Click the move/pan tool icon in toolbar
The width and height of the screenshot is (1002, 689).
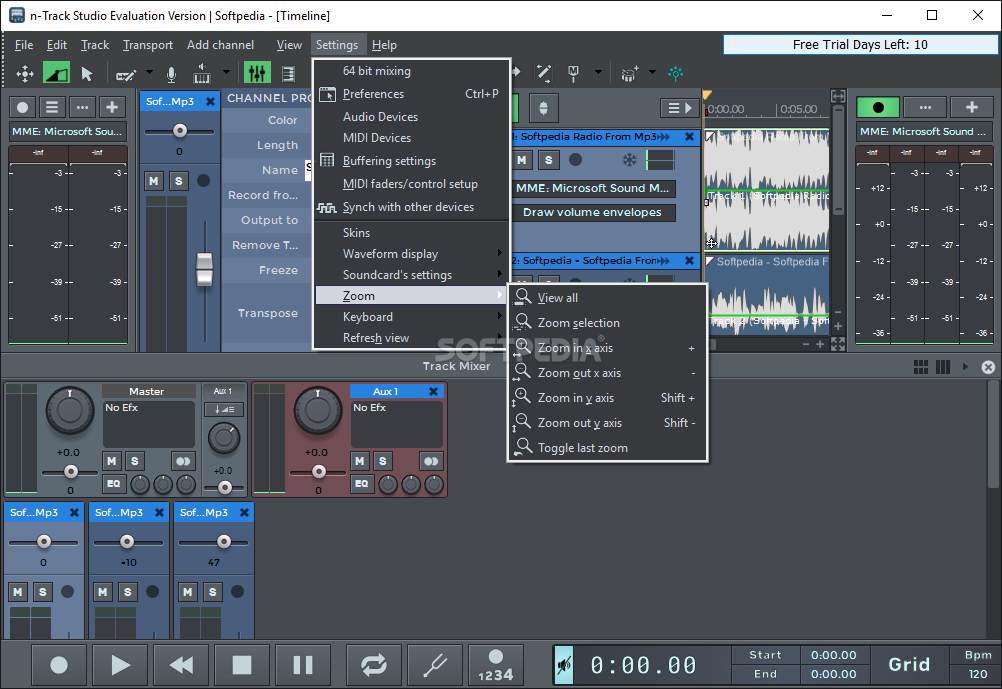tap(24, 74)
